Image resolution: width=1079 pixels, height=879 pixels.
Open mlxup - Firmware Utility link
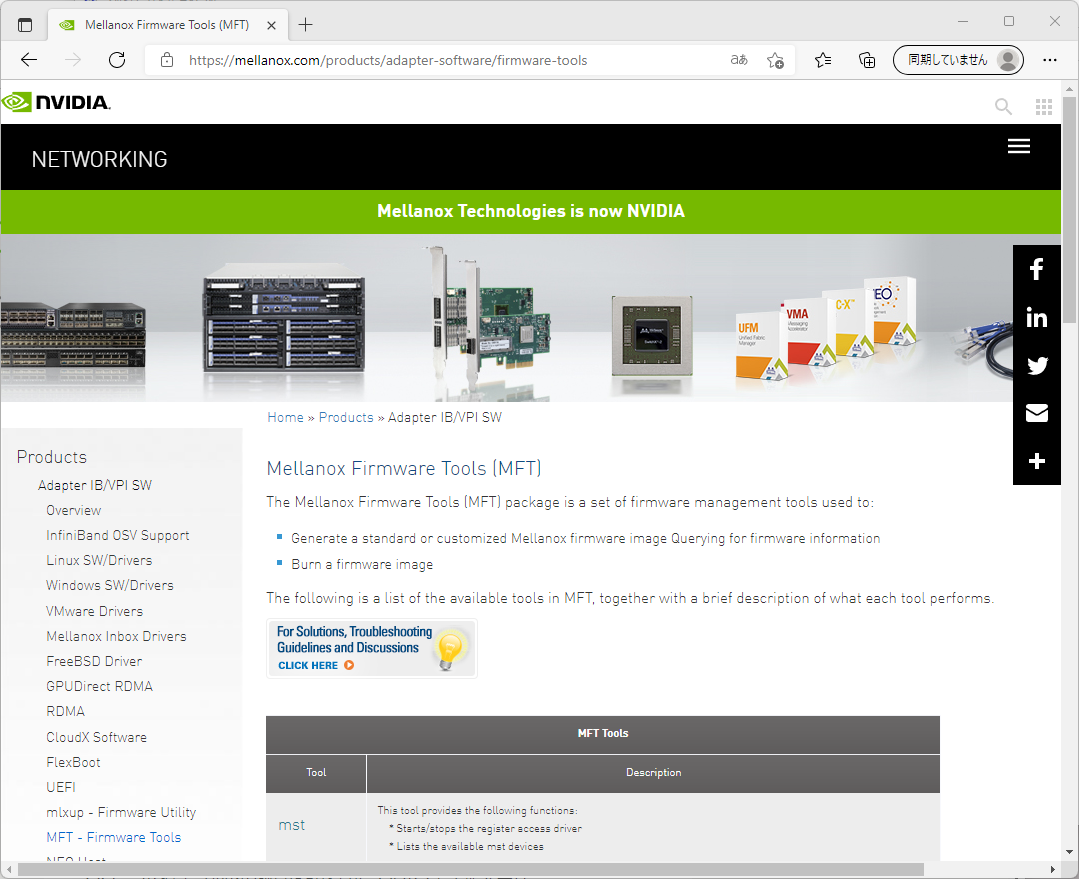[x=121, y=812]
